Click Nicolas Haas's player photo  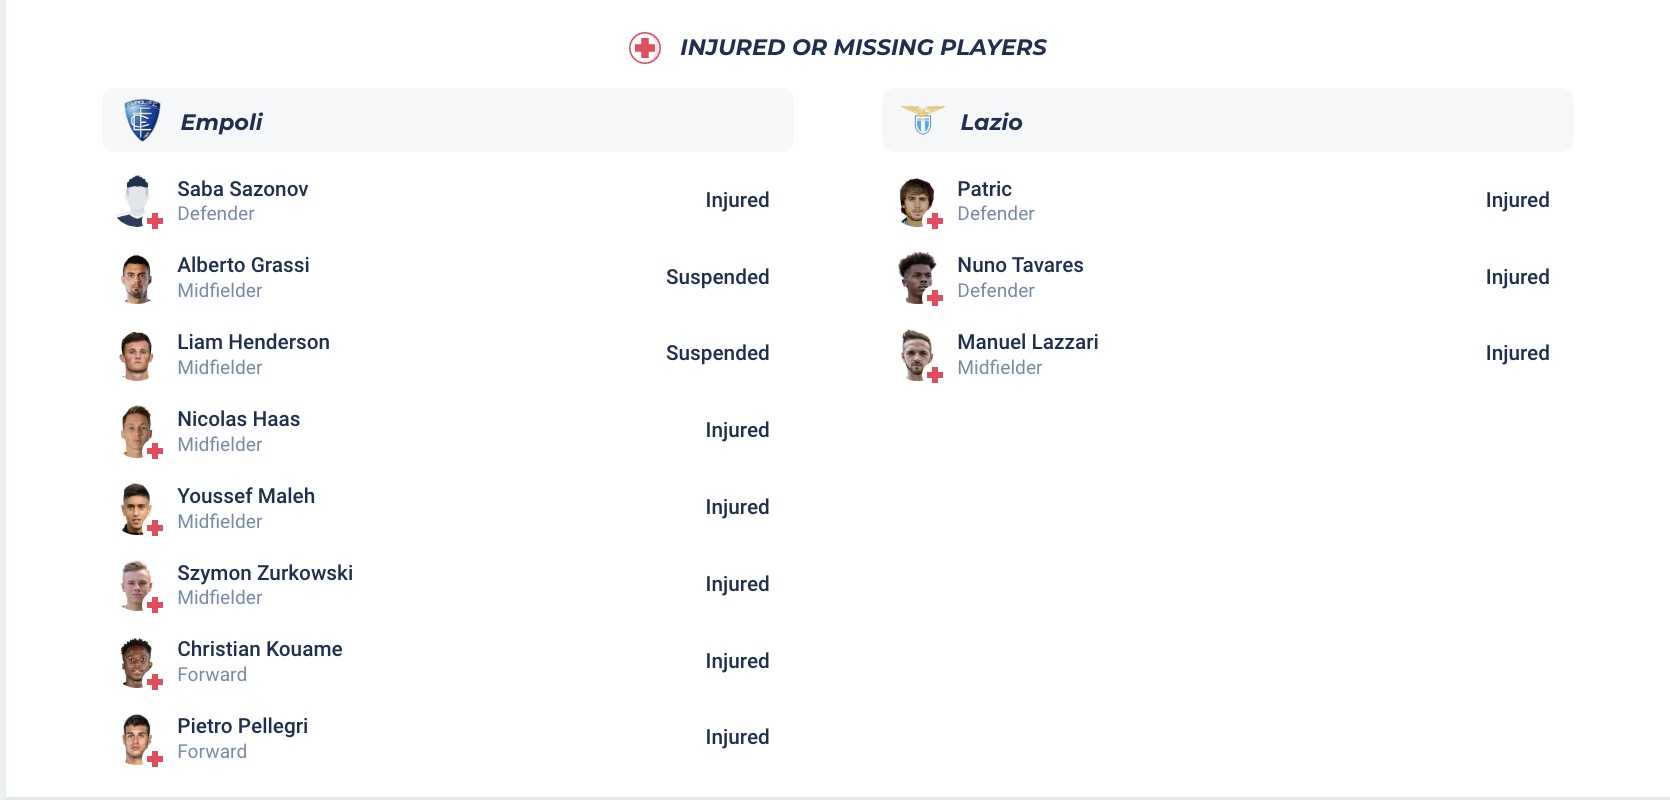click(x=137, y=431)
